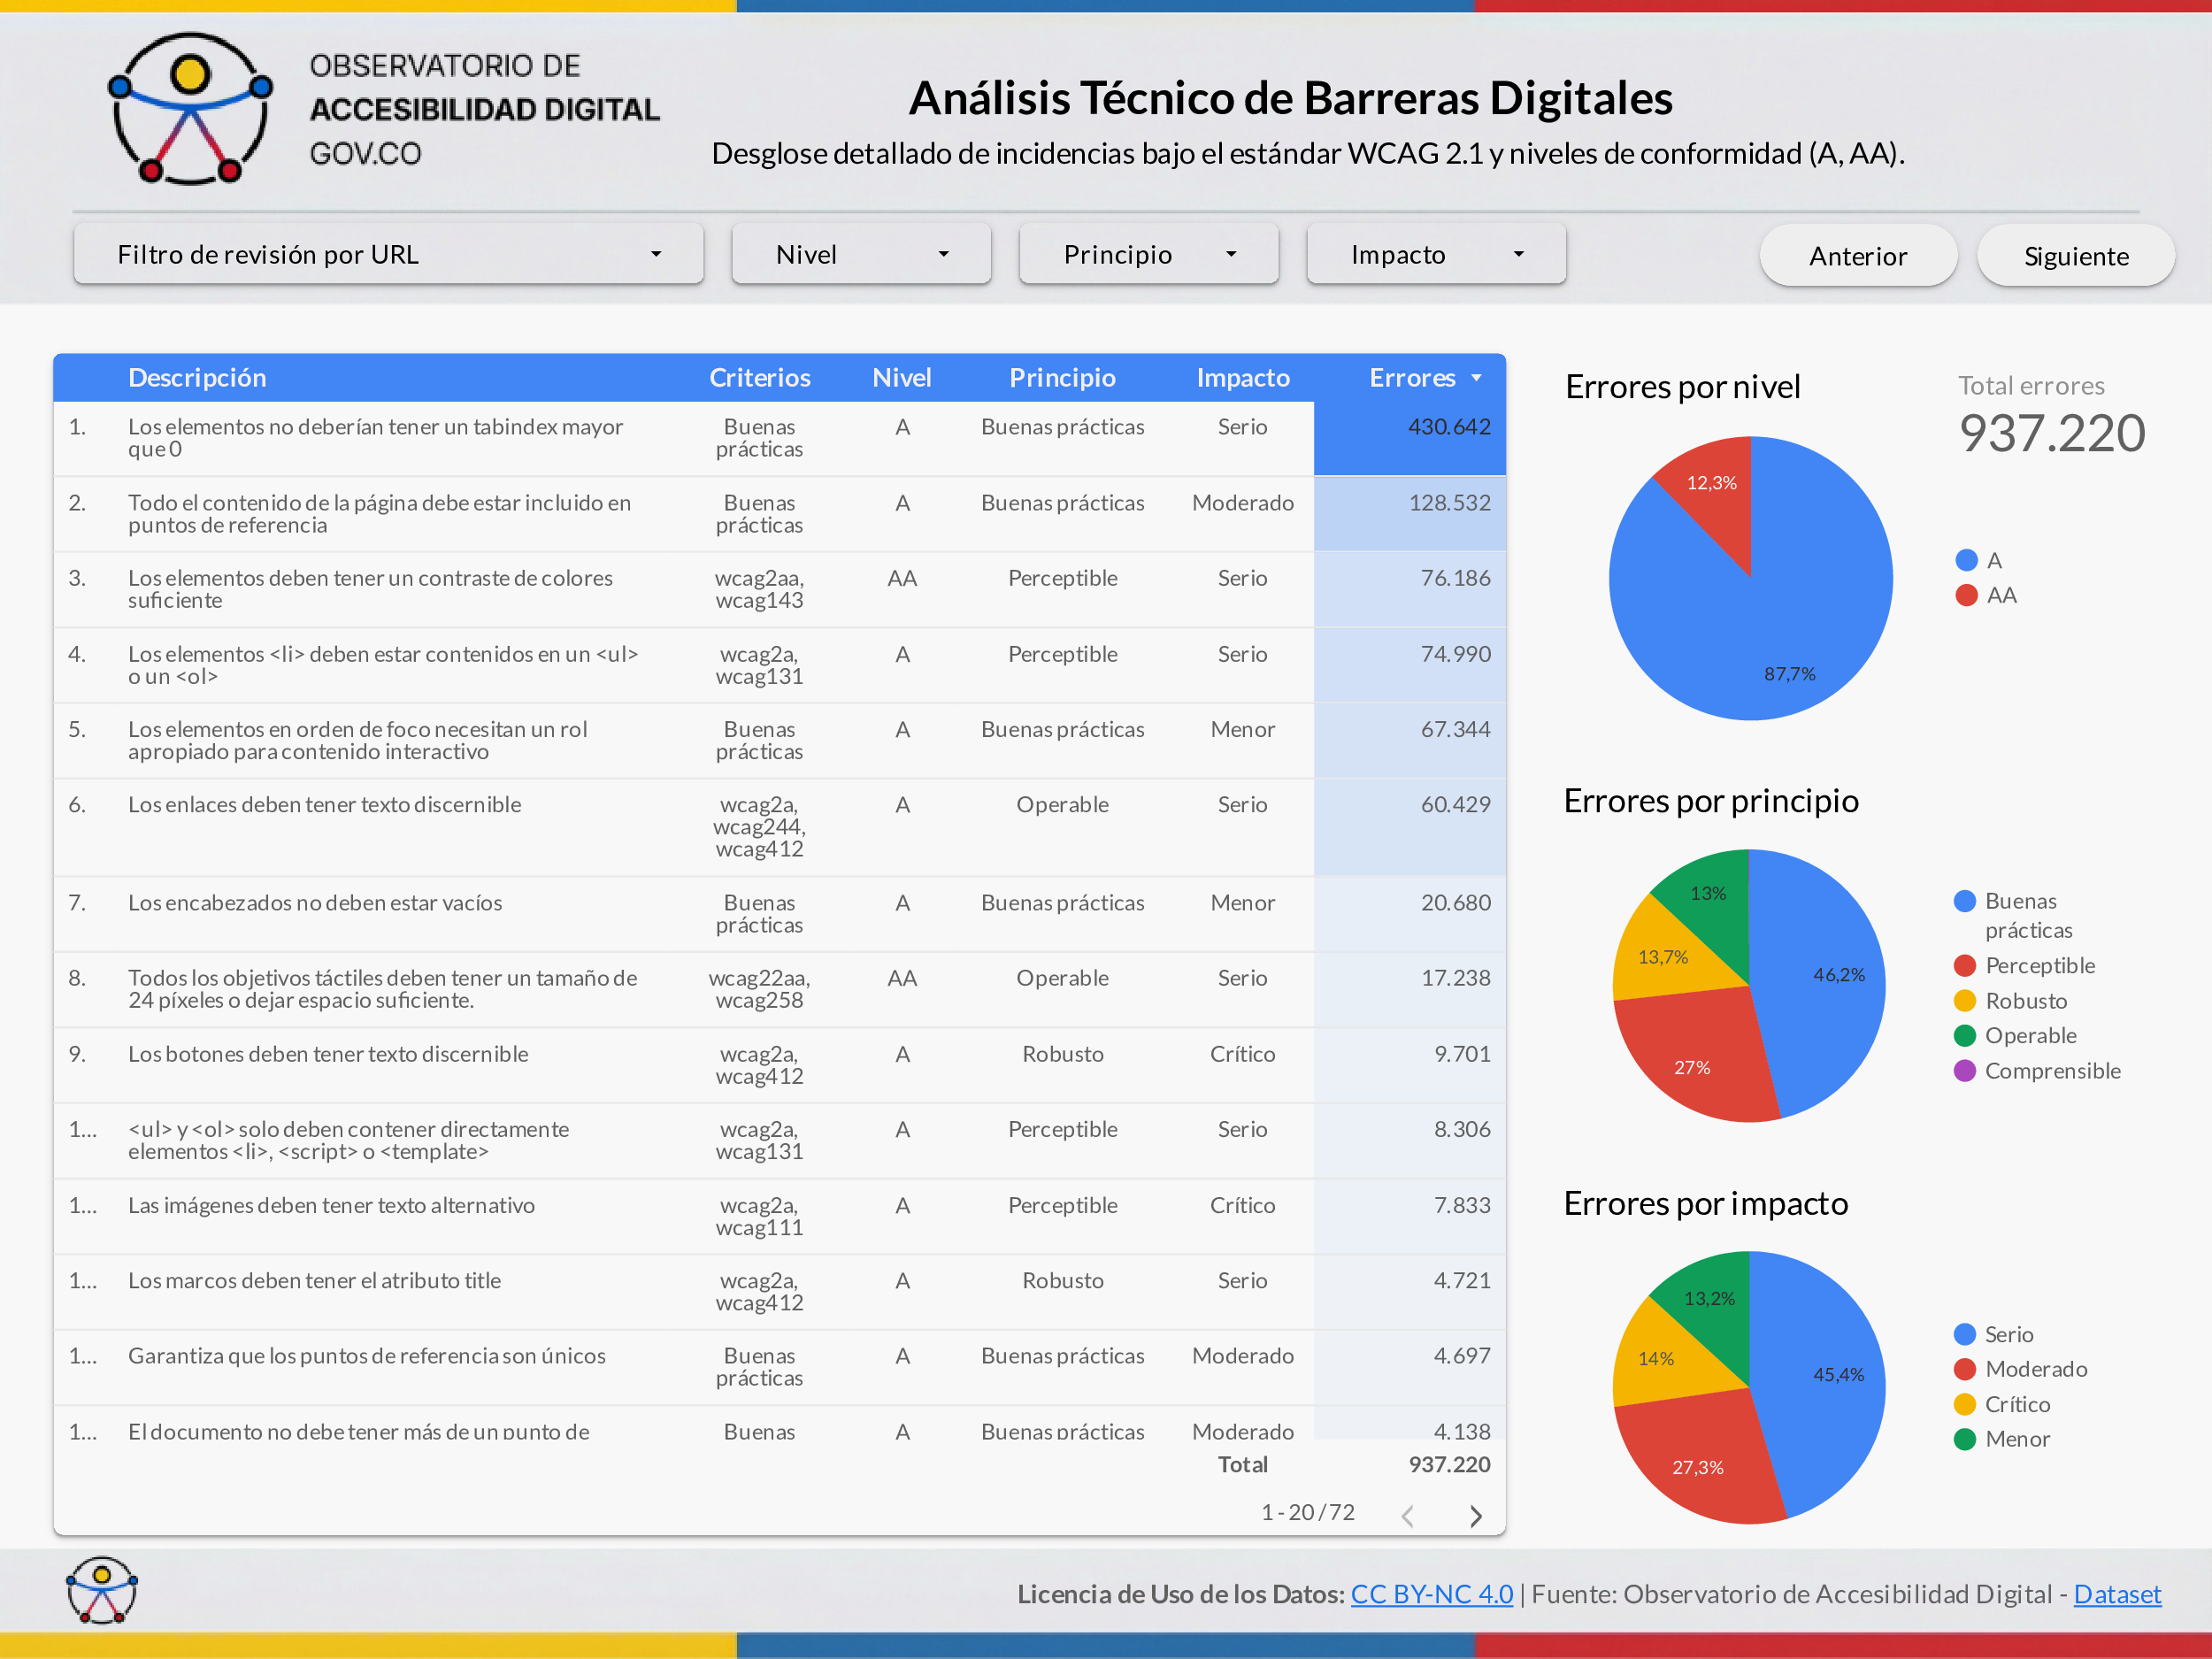The image size is (2212, 1659).
Task: Expand the Impacto filter dropdown
Action: [1436, 255]
